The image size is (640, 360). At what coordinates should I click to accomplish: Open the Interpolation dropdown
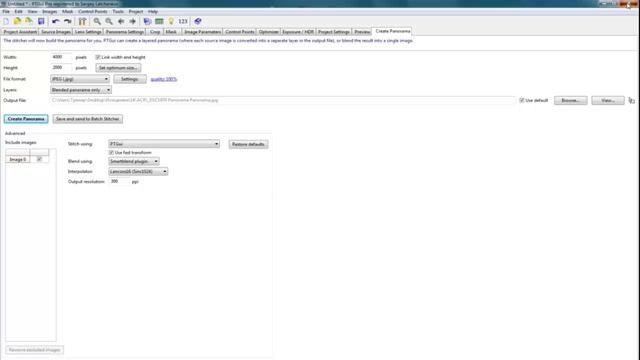pyautogui.click(x=138, y=171)
